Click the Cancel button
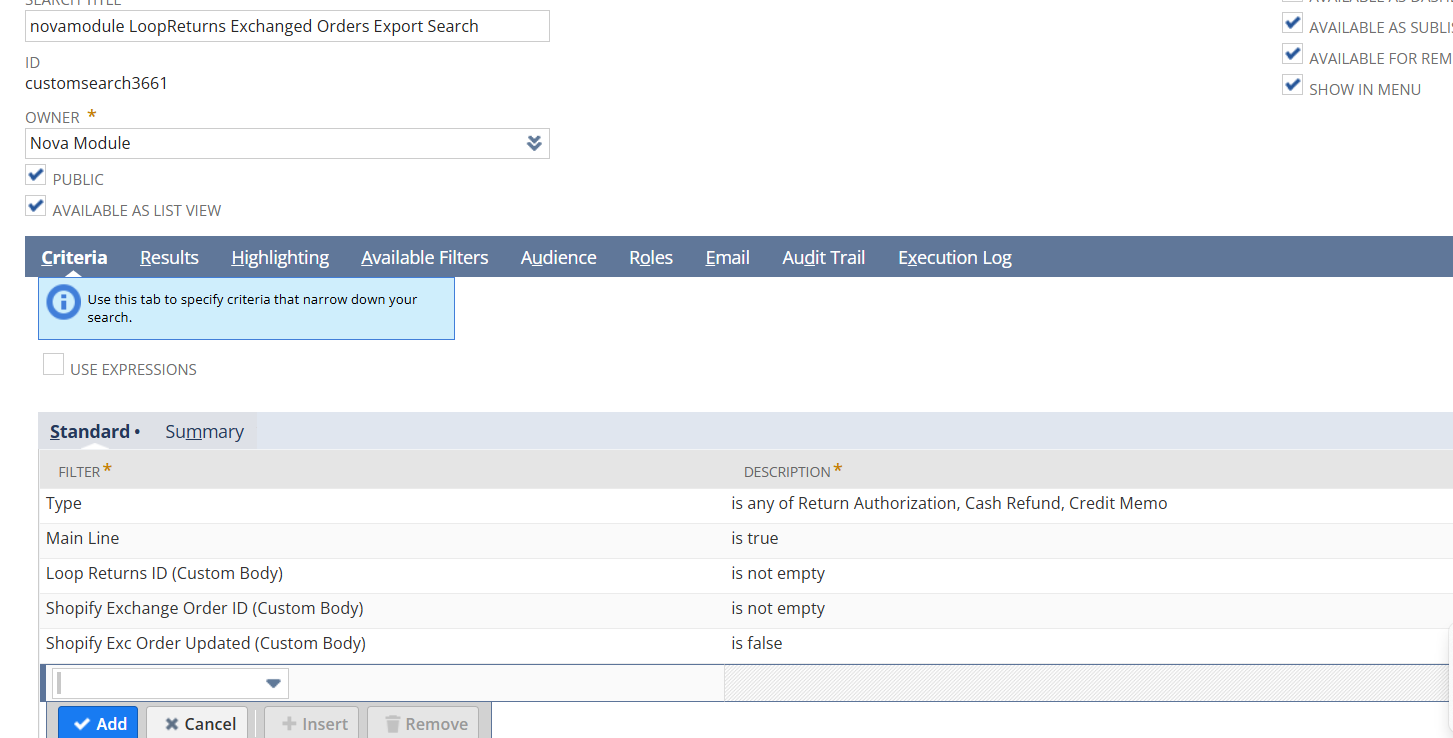 [199, 723]
